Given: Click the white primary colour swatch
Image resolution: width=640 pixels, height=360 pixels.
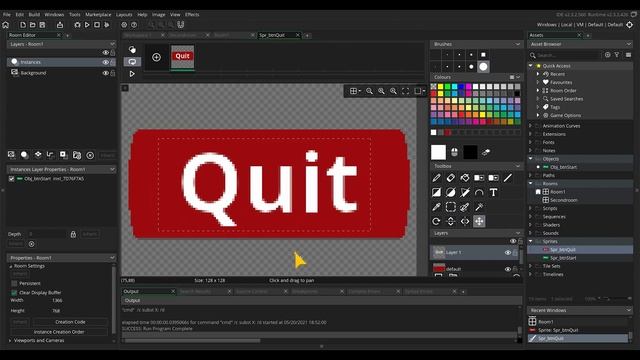Looking at the screenshot, I should [438, 152].
